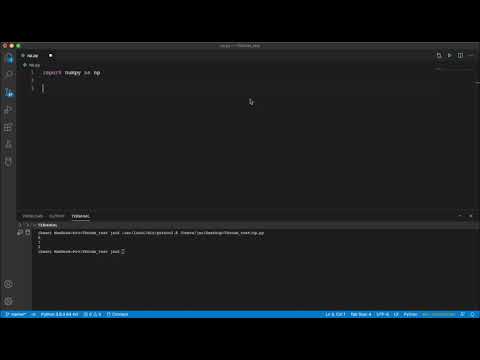Screen dimensions: 480x360
Task: Open the editor More Actions ellipsis
Action: pyautogui.click(x=471, y=55)
